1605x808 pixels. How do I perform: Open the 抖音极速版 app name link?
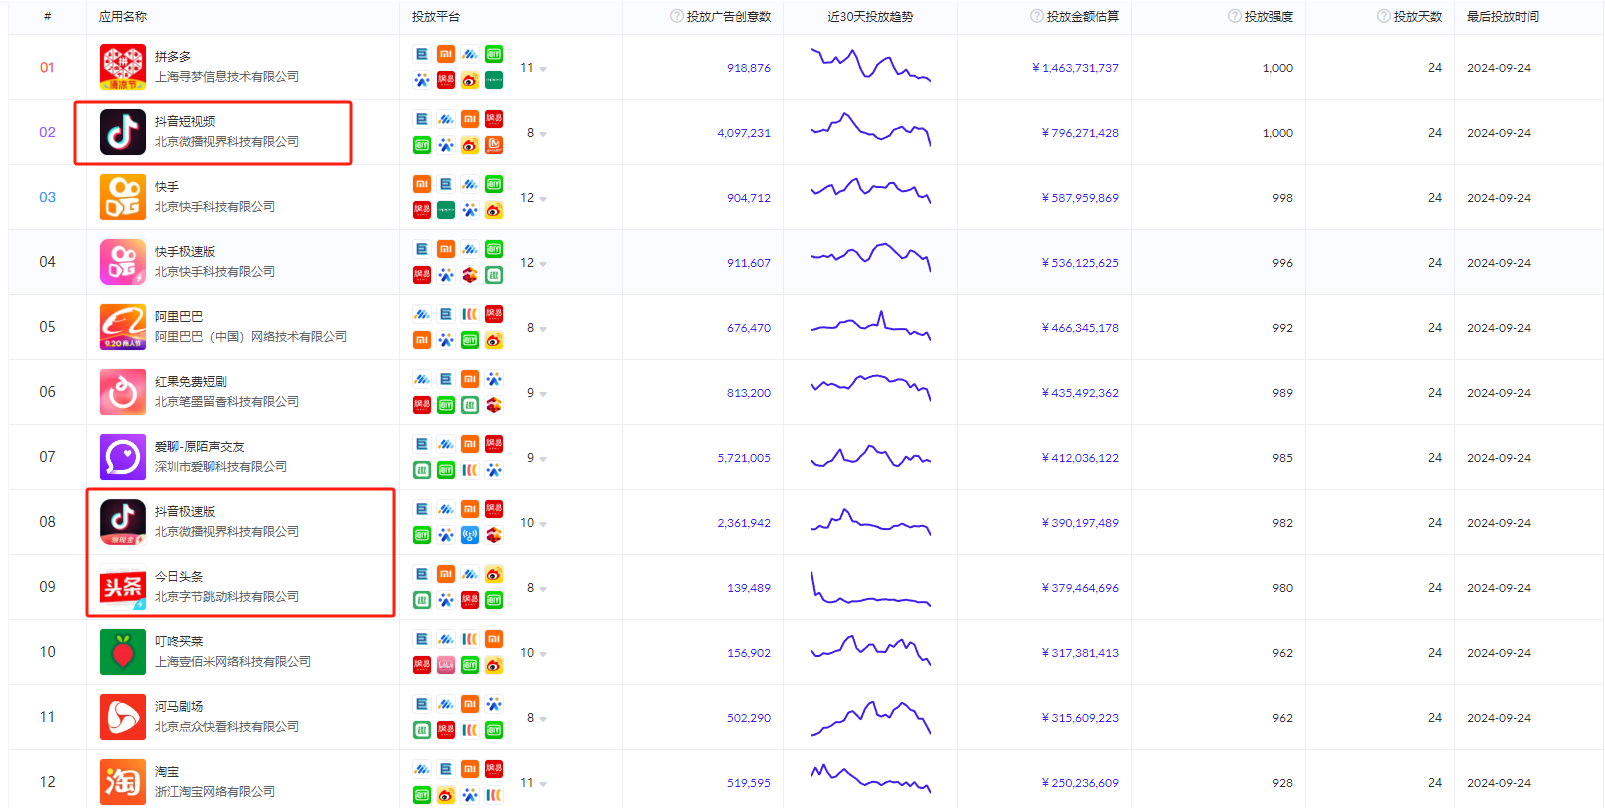[185, 511]
